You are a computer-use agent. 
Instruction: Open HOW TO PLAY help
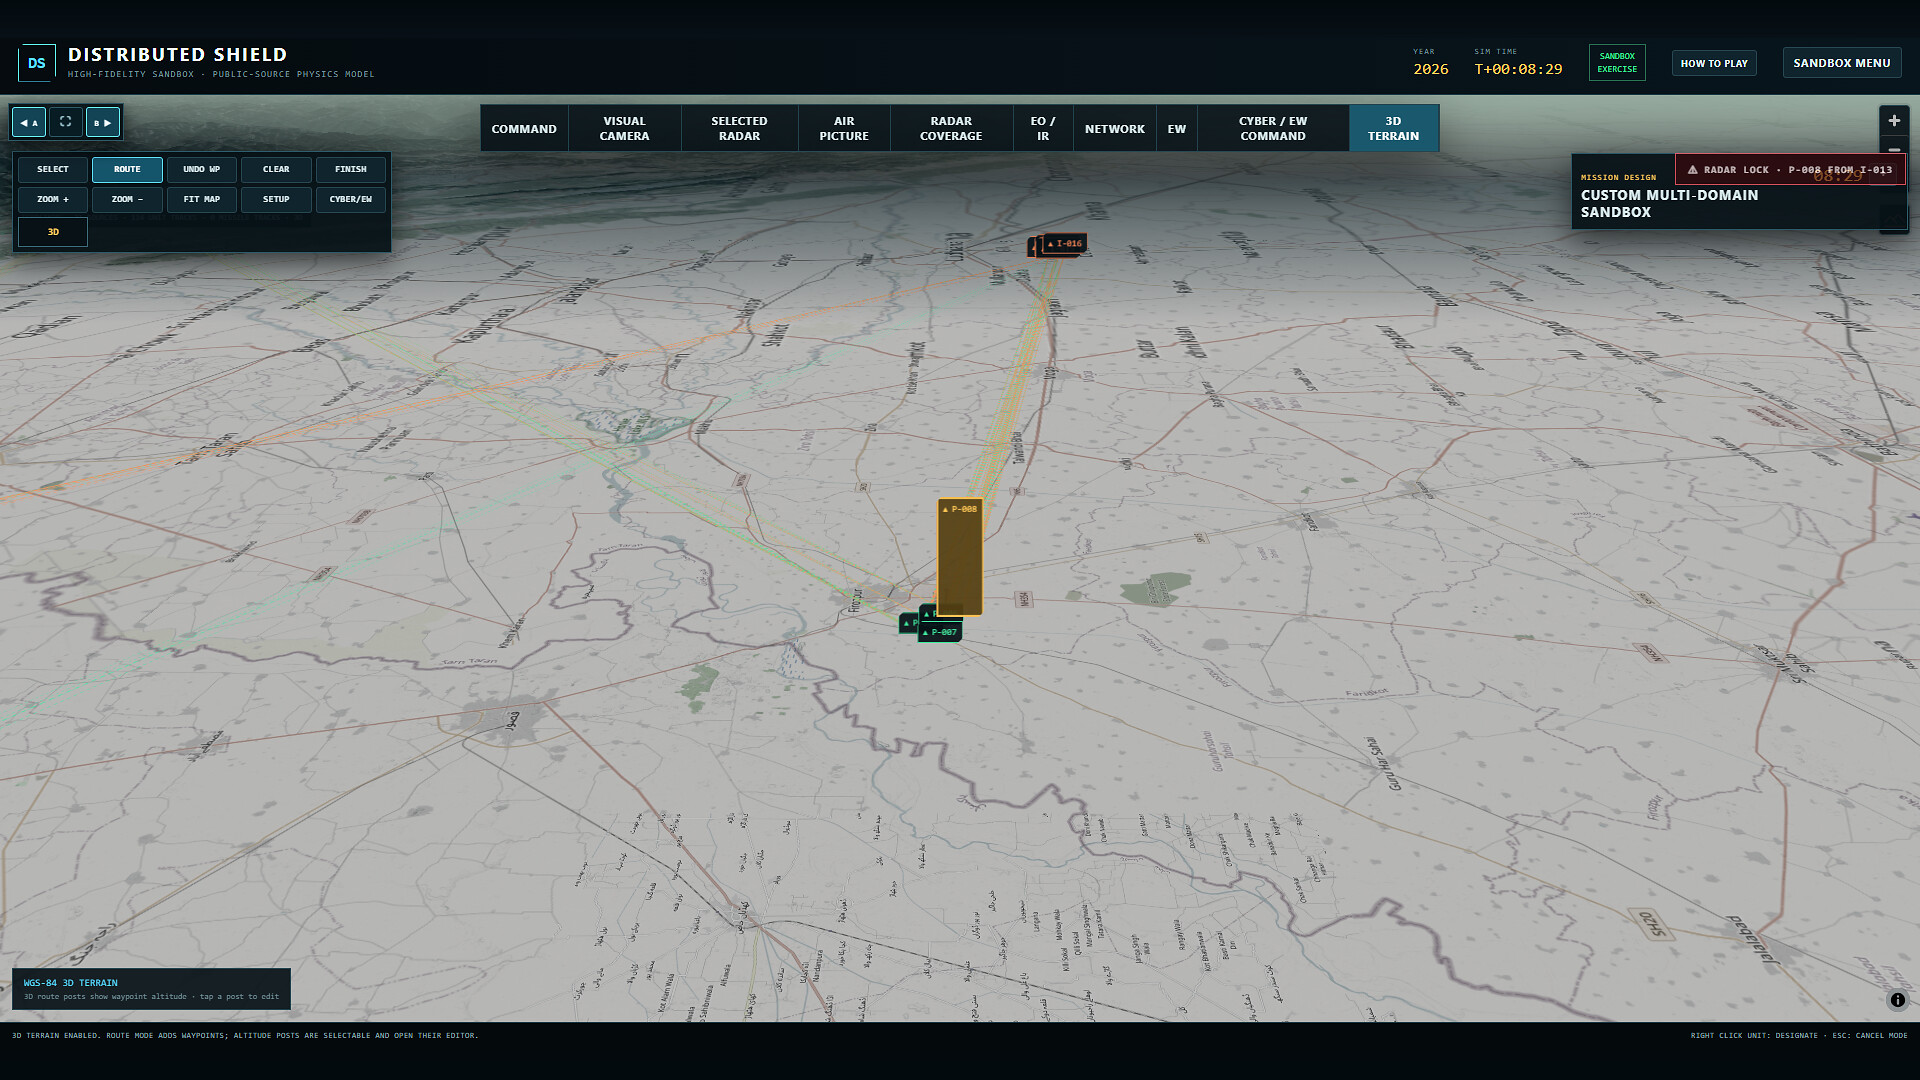coord(1714,63)
